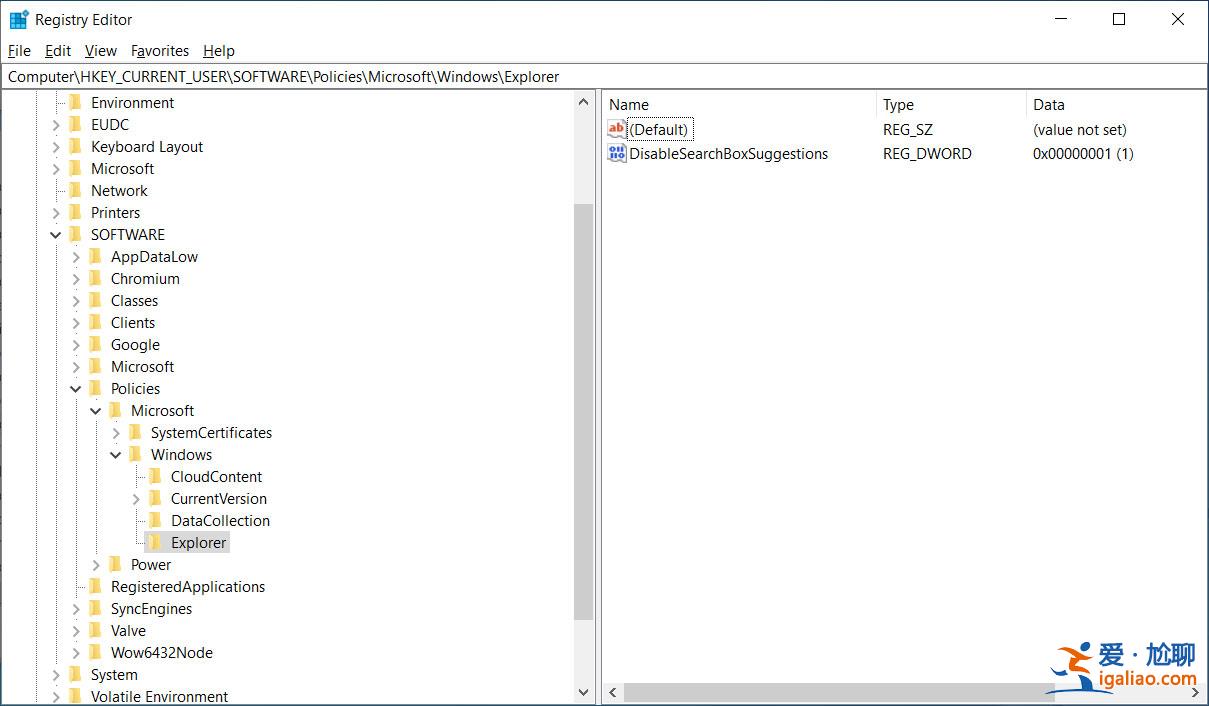Click the Registry Editor app icon in title bar
The width and height of the screenshot is (1209, 706).
click(19, 20)
